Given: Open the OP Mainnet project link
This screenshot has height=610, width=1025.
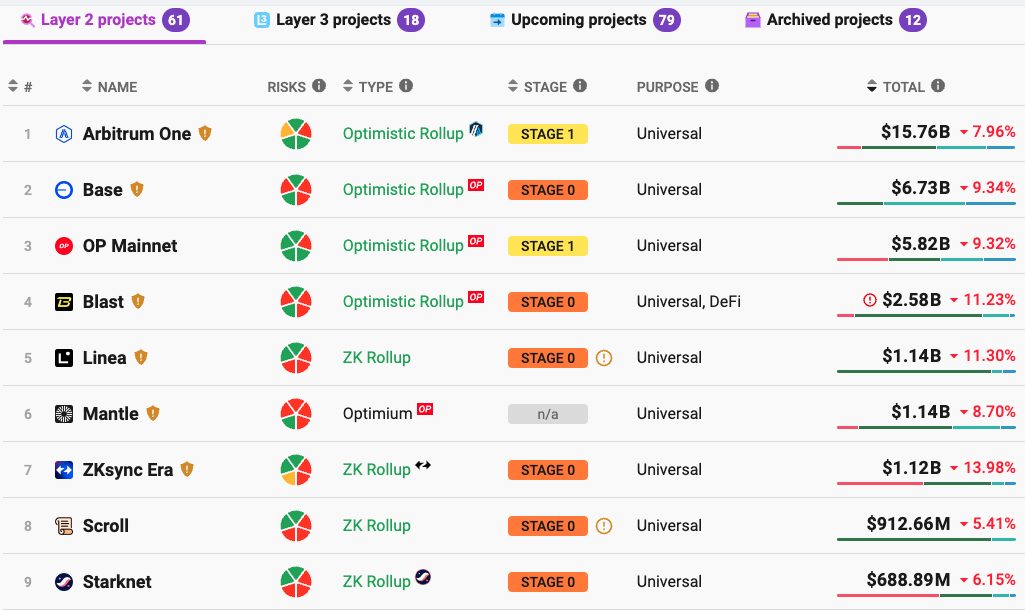Looking at the screenshot, I should coord(130,246).
